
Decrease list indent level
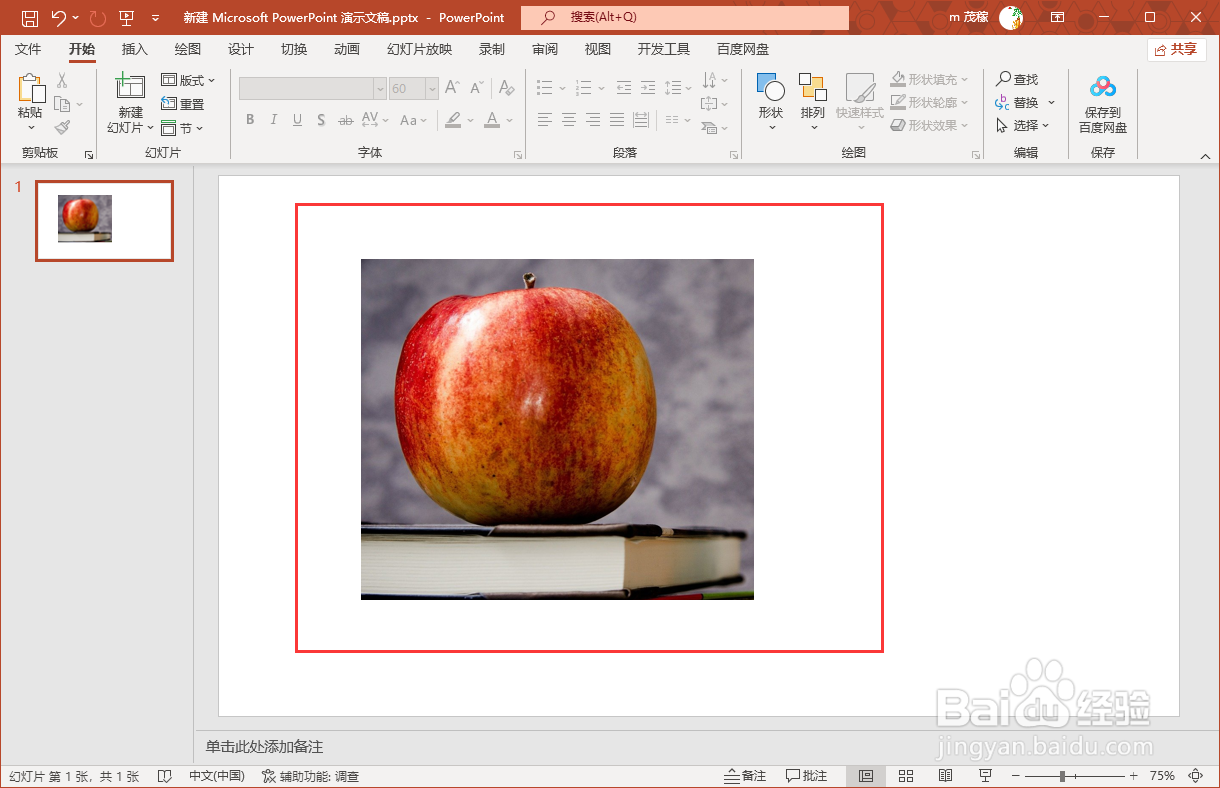coord(624,88)
